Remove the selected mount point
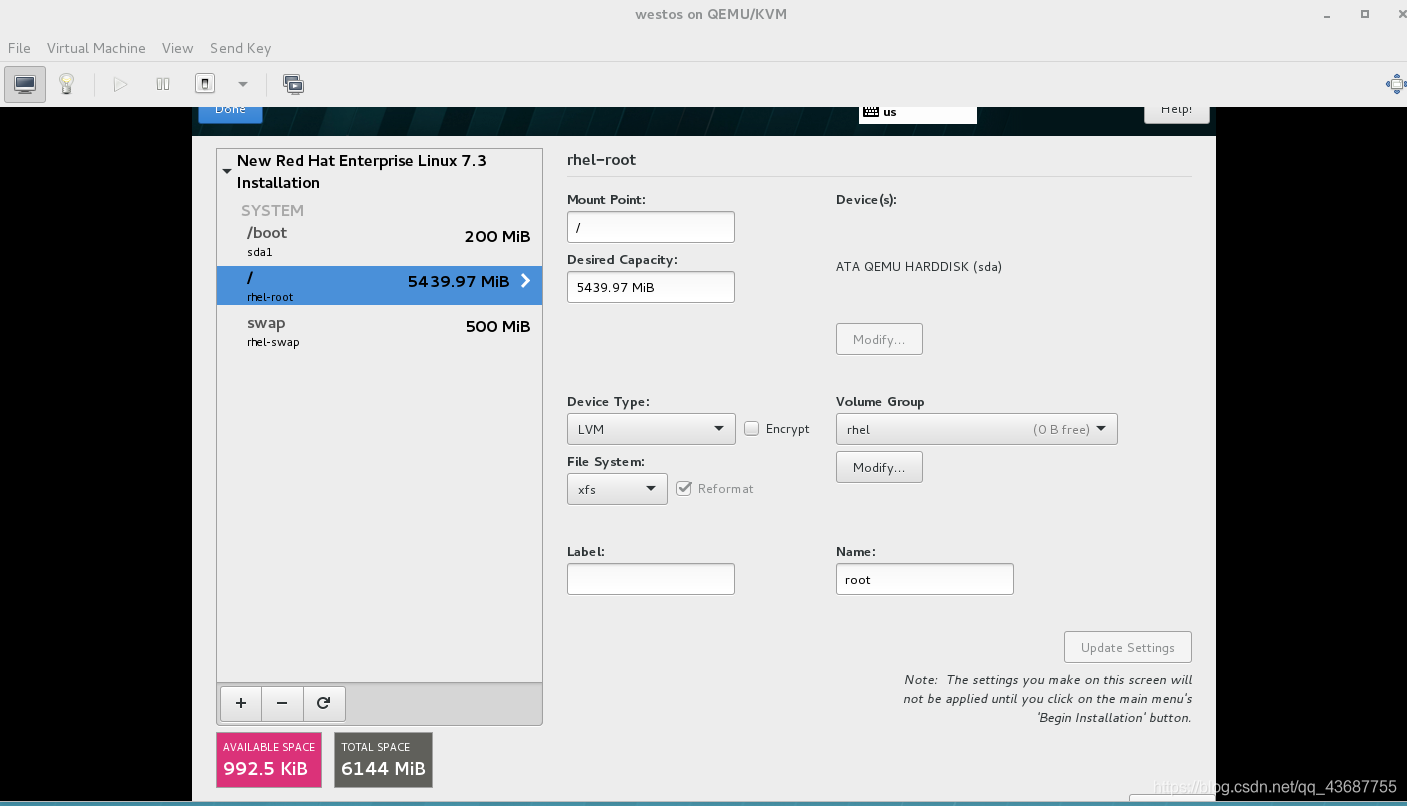Image resolution: width=1407 pixels, height=806 pixels. click(x=282, y=703)
